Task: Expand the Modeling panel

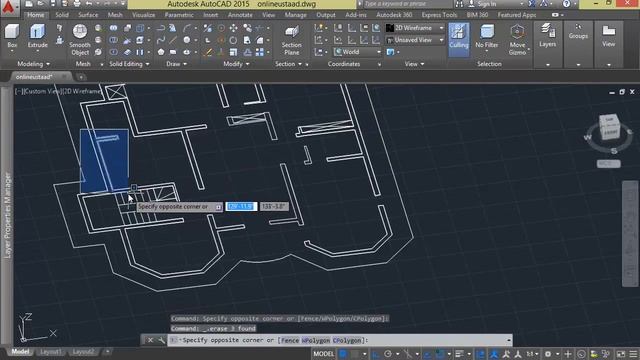Action: (x=33, y=64)
